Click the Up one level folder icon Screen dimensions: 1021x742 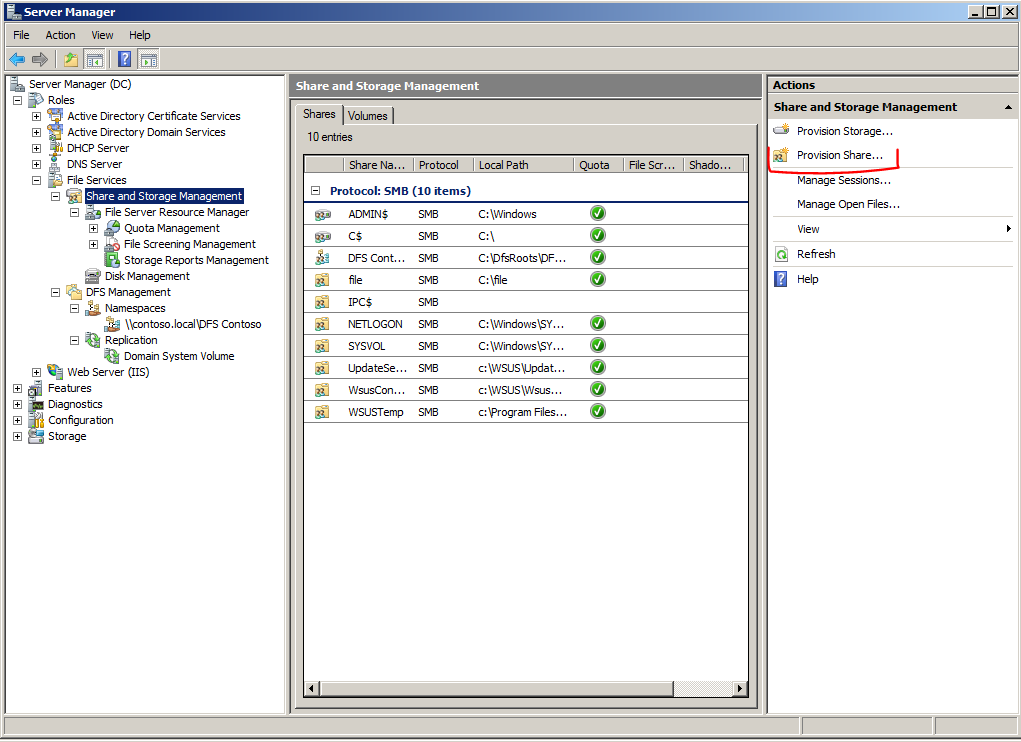70,60
